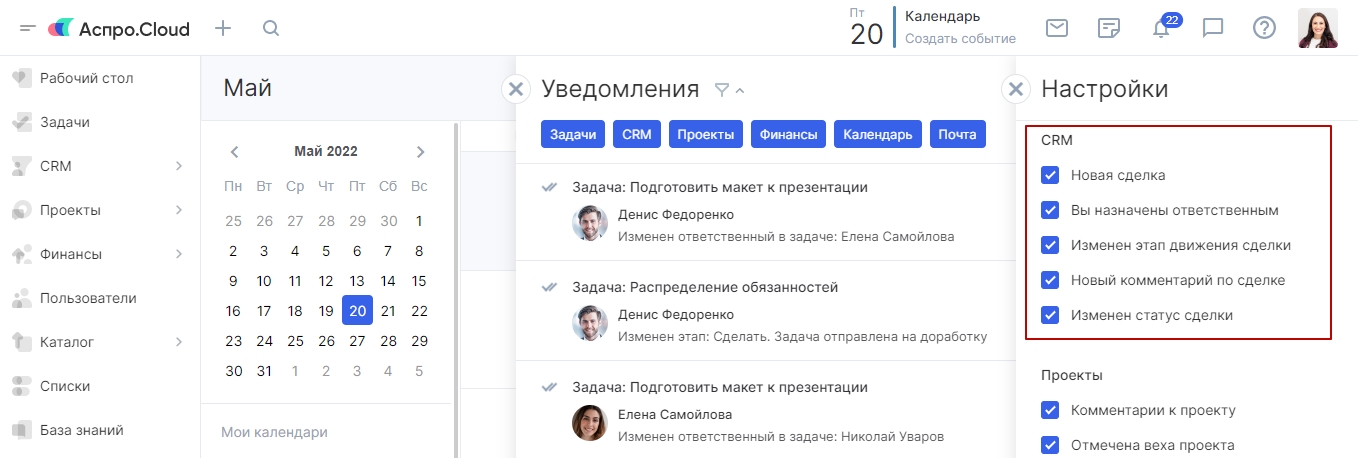
Task: Click the Задачи sidebar icon
Action: tap(22, 122)
